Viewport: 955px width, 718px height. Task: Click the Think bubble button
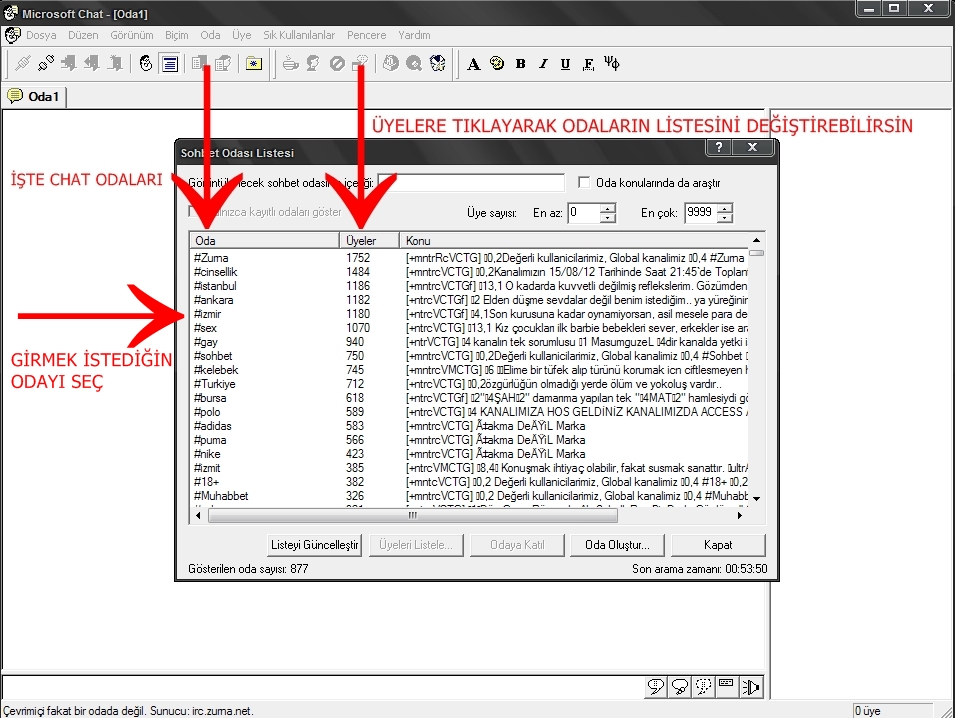[x=680, y=687]
